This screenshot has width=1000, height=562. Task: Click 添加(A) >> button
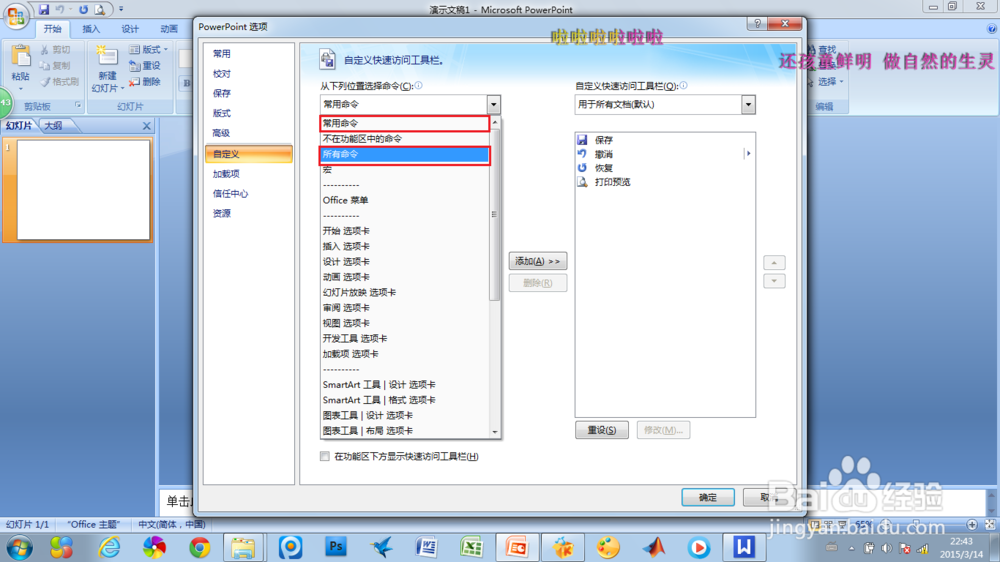pos(538,261)
